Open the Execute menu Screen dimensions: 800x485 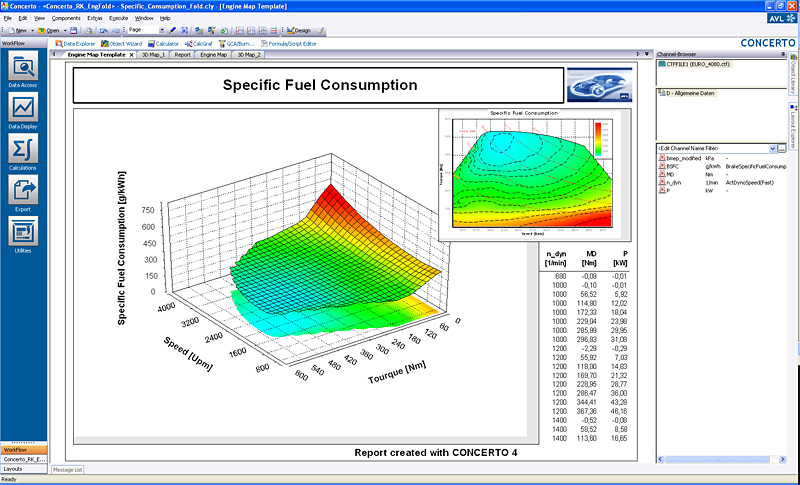coord(119,18)
